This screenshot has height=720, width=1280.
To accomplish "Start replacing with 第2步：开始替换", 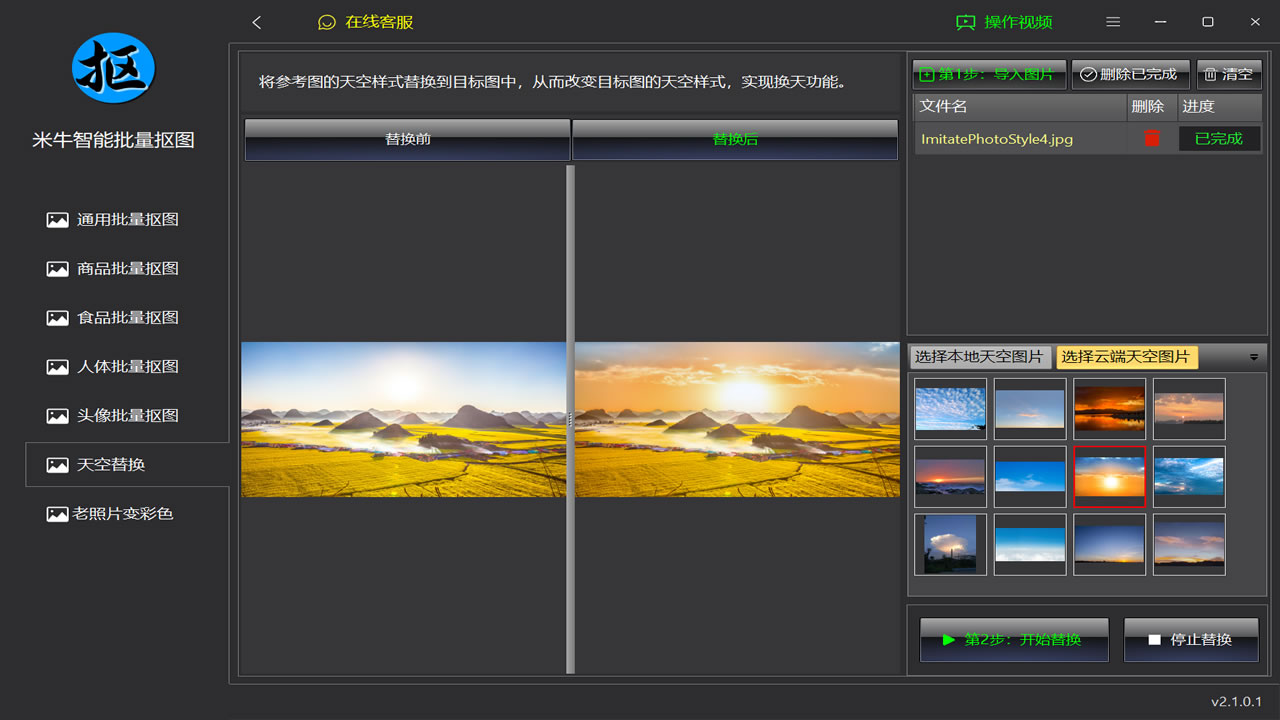I will 1014,639.
